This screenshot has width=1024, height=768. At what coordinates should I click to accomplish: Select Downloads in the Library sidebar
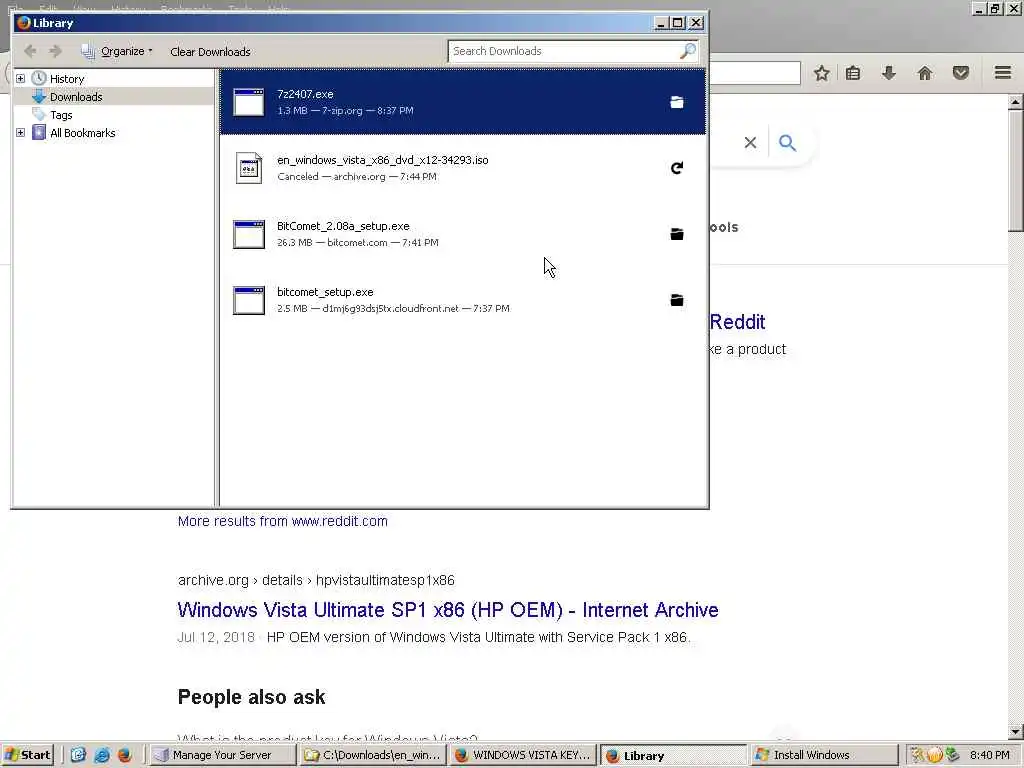tap(76, 97)
